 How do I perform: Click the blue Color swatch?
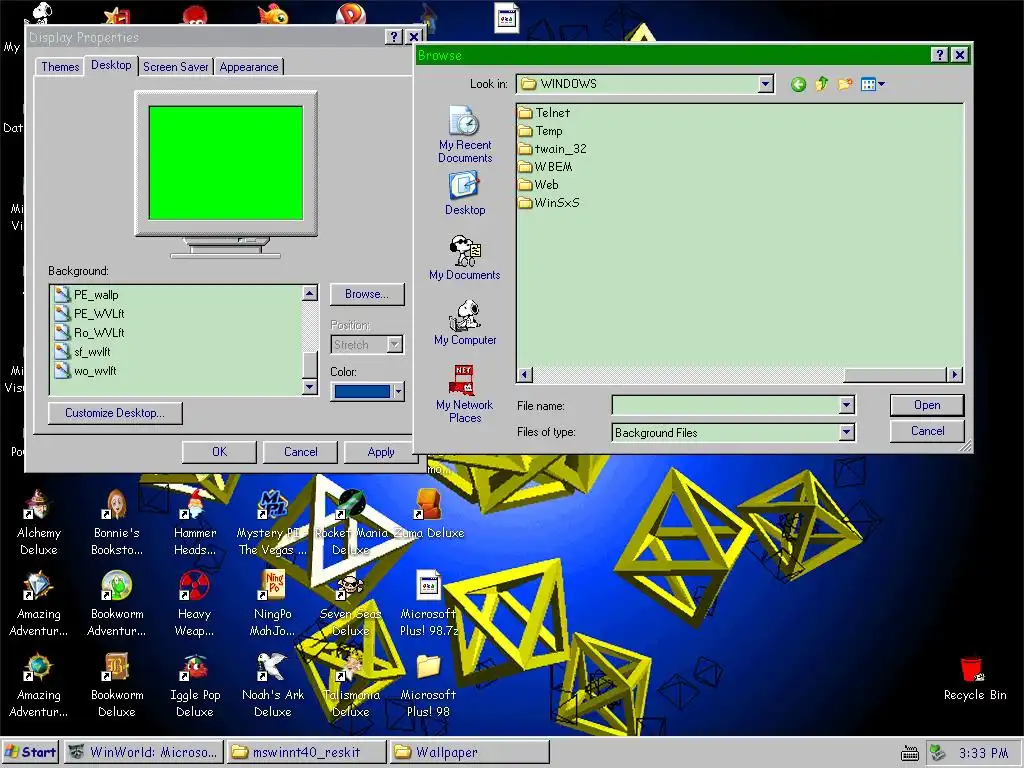(x=362, y=391)
